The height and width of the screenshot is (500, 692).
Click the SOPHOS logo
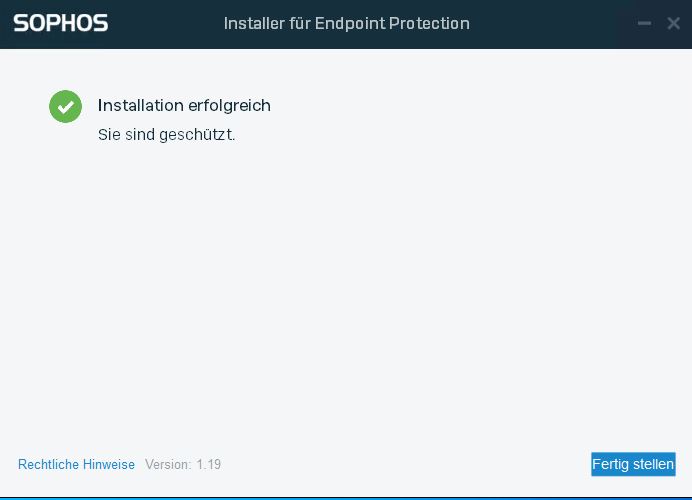[x=61, y=23]
